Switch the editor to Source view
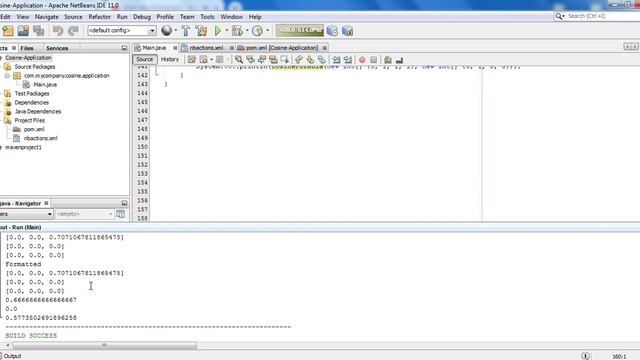Image resolution: width=640 pixels, height=360 pixels. click(x=144, y=59)
